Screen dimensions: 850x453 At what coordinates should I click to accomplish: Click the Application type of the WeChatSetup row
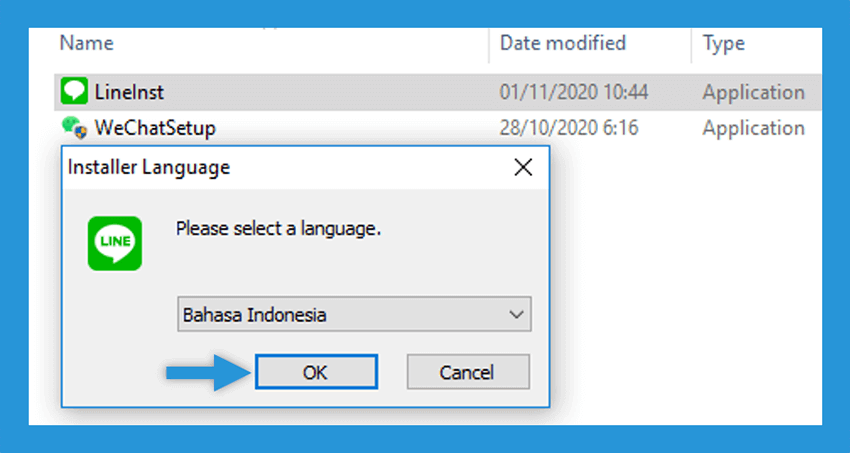pos(754,128)
